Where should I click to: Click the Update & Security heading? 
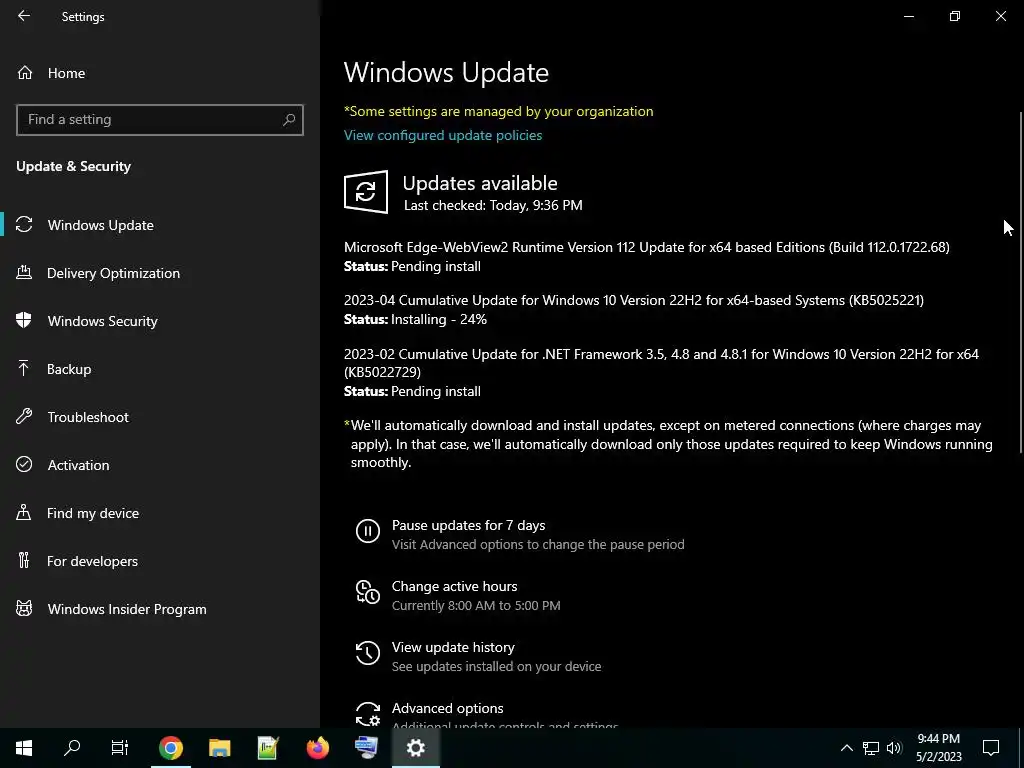[73, 166]
